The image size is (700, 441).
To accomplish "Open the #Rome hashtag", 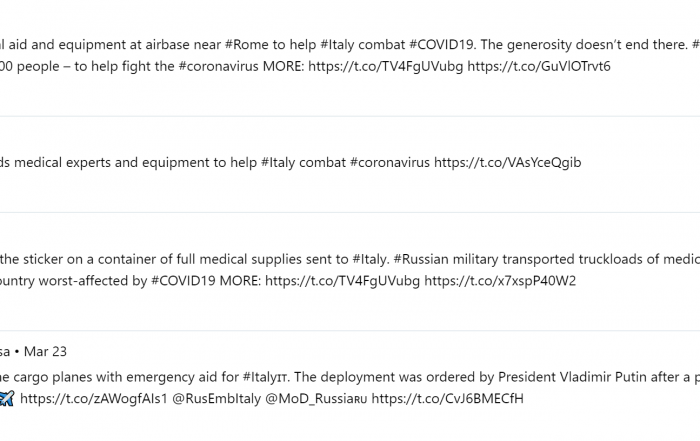I will [x=246, y=45].
